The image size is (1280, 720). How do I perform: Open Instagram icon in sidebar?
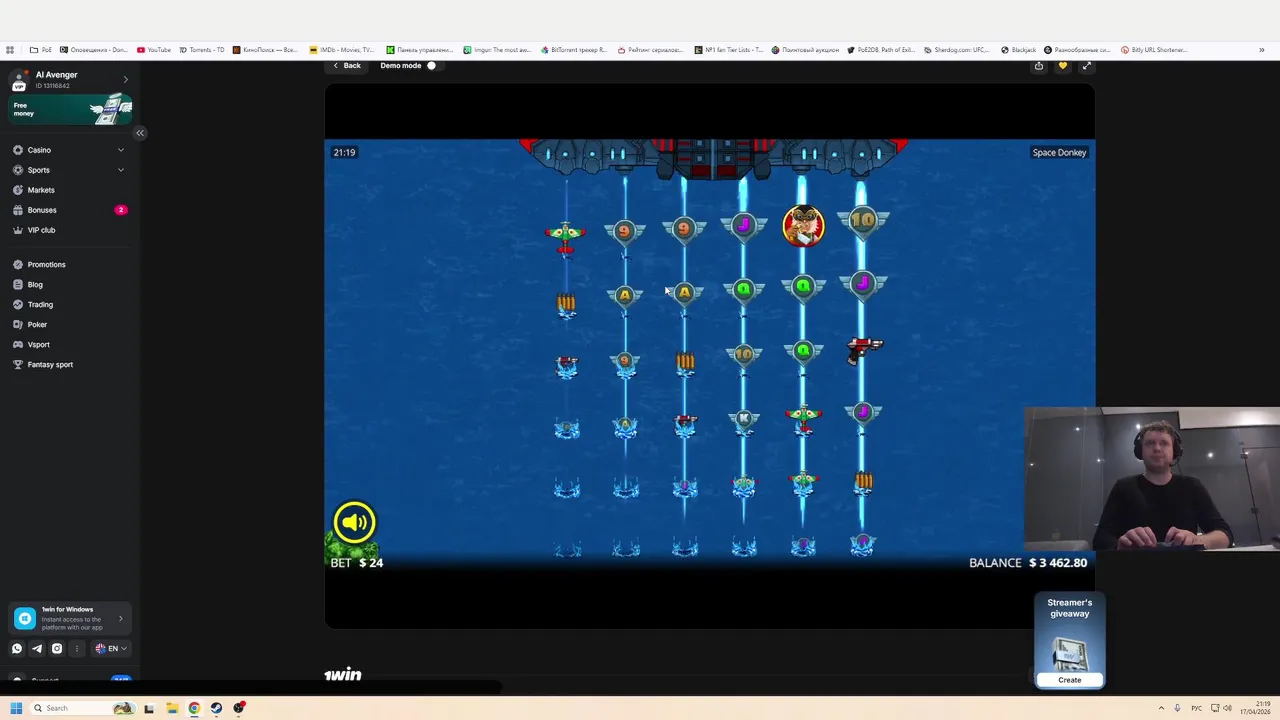pyautogui.click(x=57, y=648)
